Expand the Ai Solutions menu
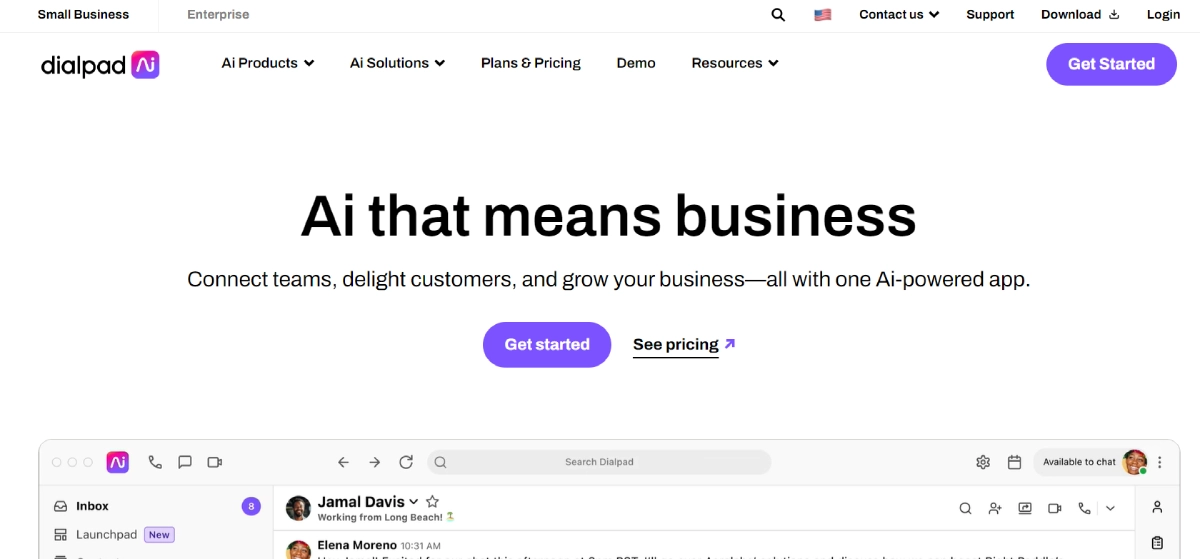The image size is (1200, 559). tap(397, 63)
